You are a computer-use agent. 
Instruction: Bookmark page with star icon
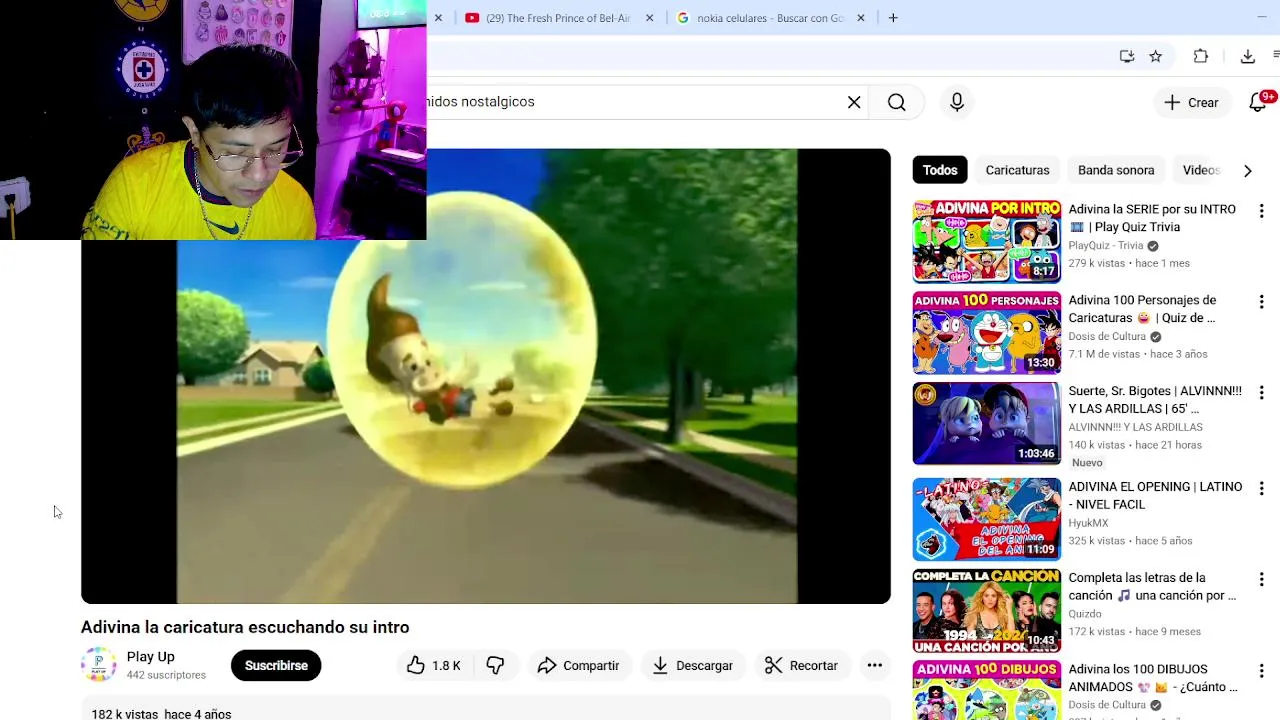[1156, 57]
